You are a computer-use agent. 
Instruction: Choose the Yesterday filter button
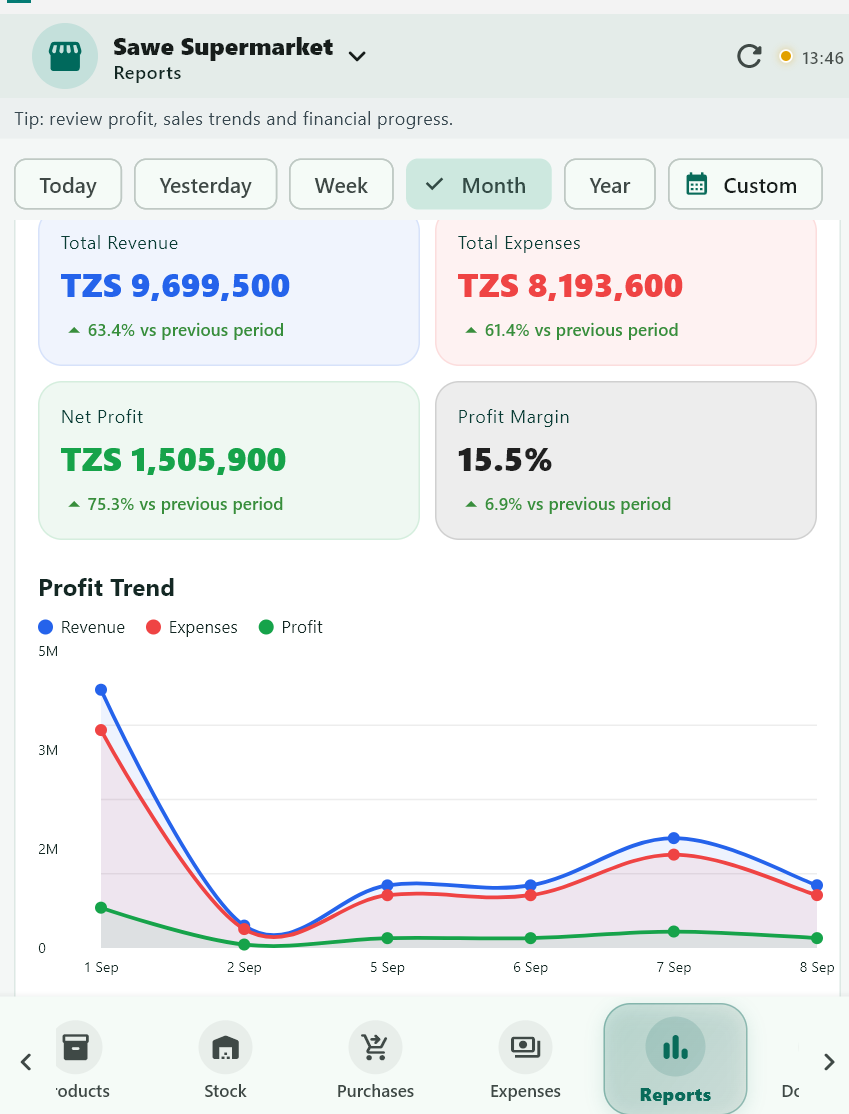[205, 185]
